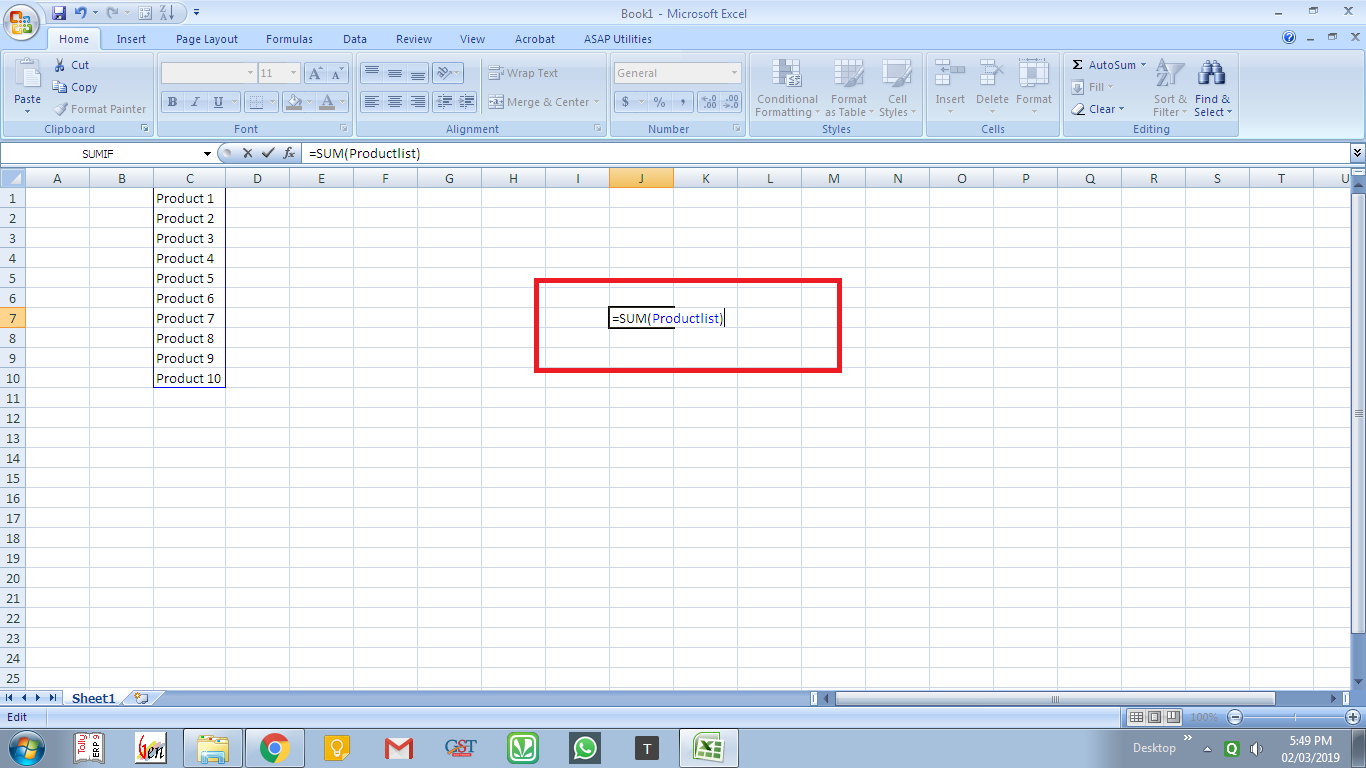Click inside the formula bar

(x=600, y=153)
